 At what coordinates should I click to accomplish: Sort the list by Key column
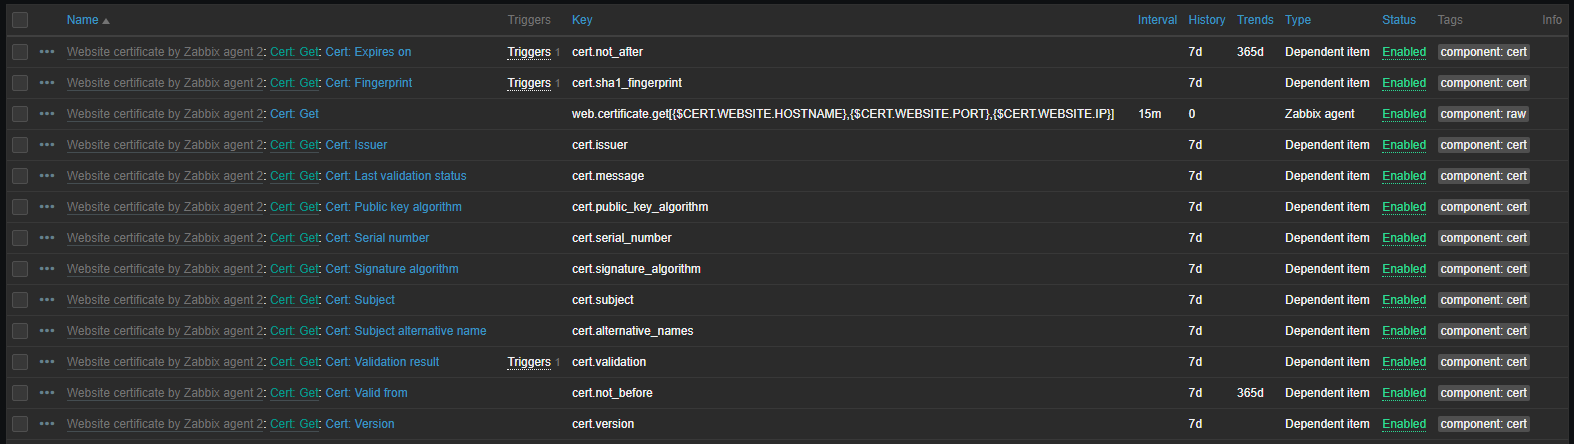point(582,20)
